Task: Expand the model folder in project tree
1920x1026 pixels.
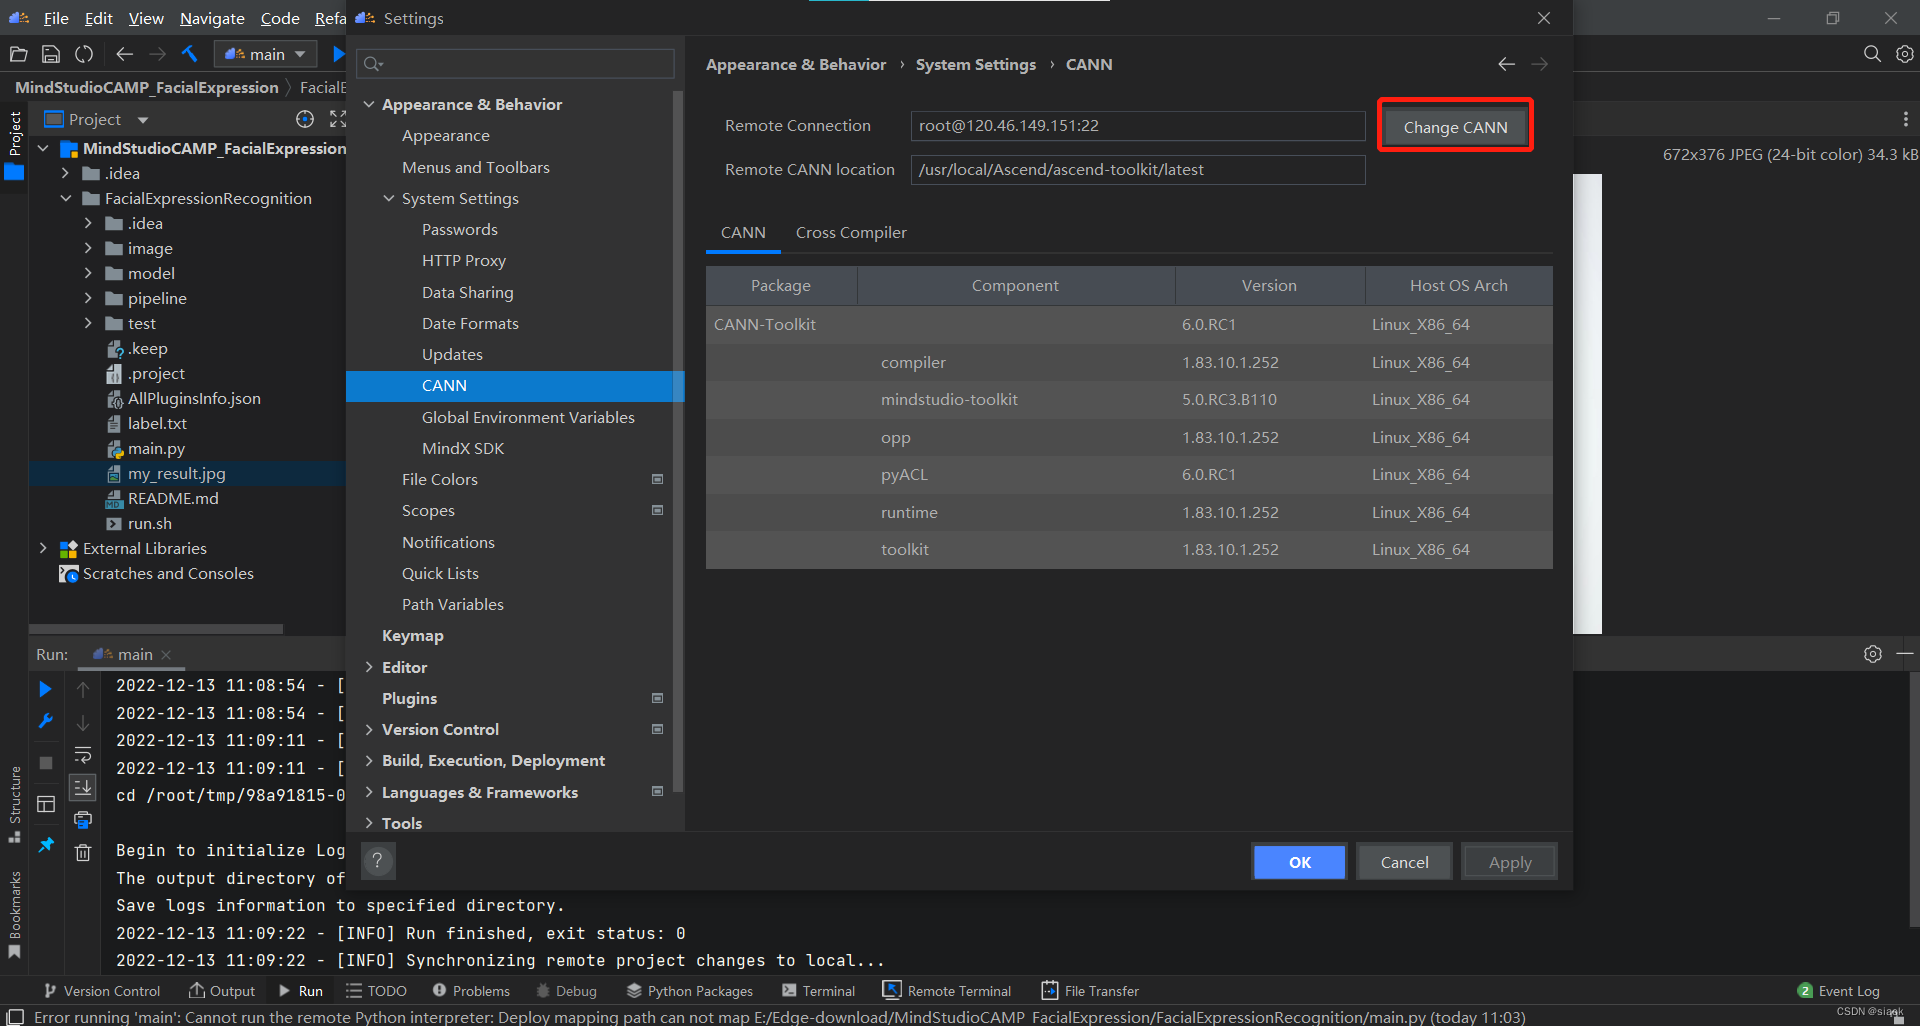Action: [x=89, y=273]
